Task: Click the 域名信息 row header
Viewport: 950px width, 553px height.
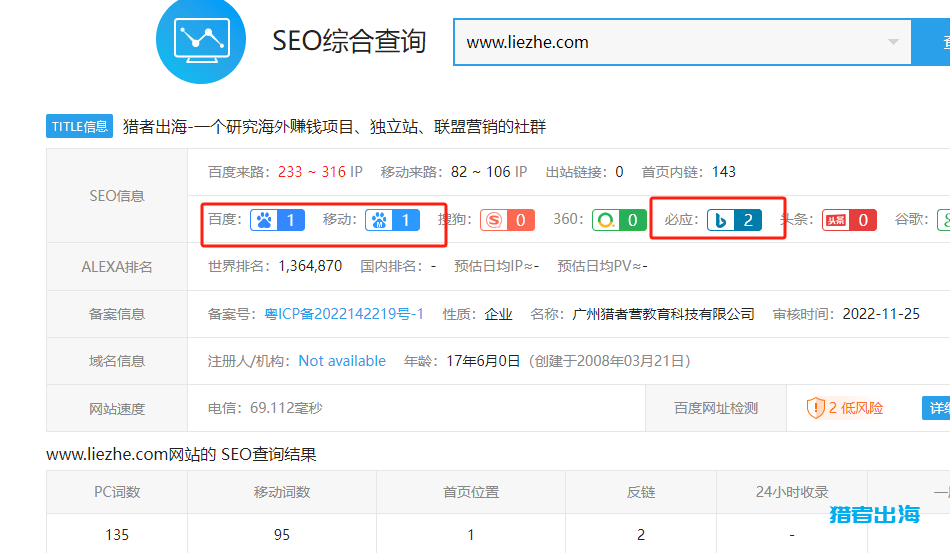Action: (117, 361)
